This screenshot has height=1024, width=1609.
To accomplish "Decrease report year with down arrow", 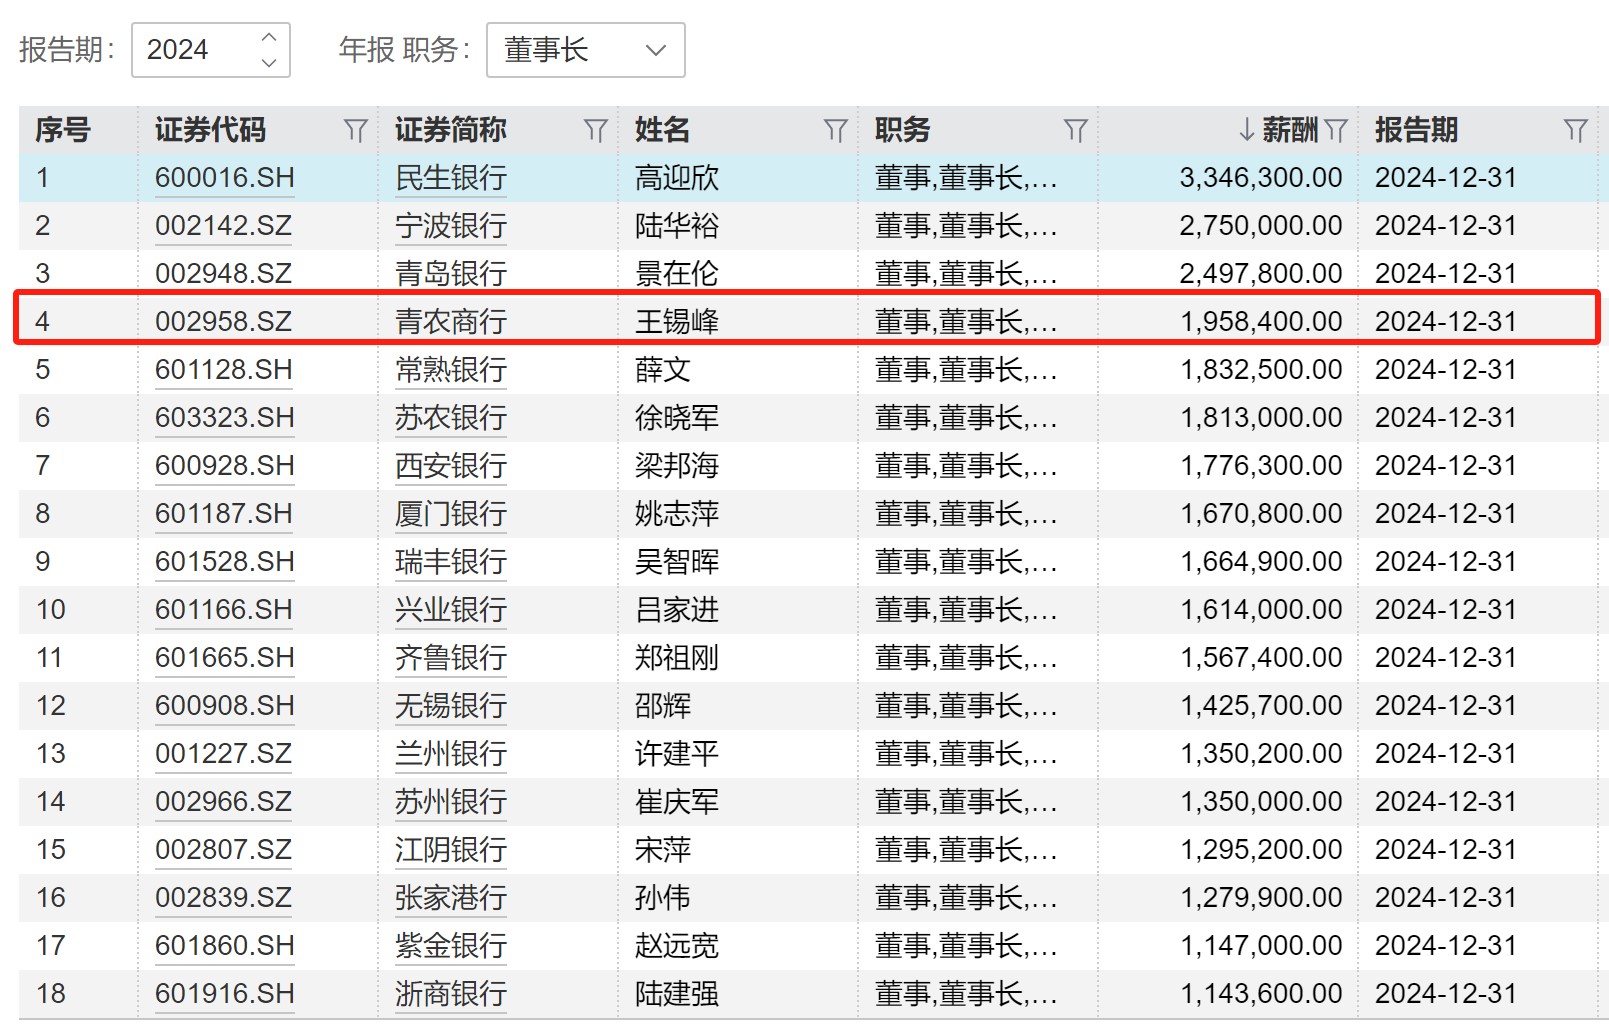I will 268,62.
